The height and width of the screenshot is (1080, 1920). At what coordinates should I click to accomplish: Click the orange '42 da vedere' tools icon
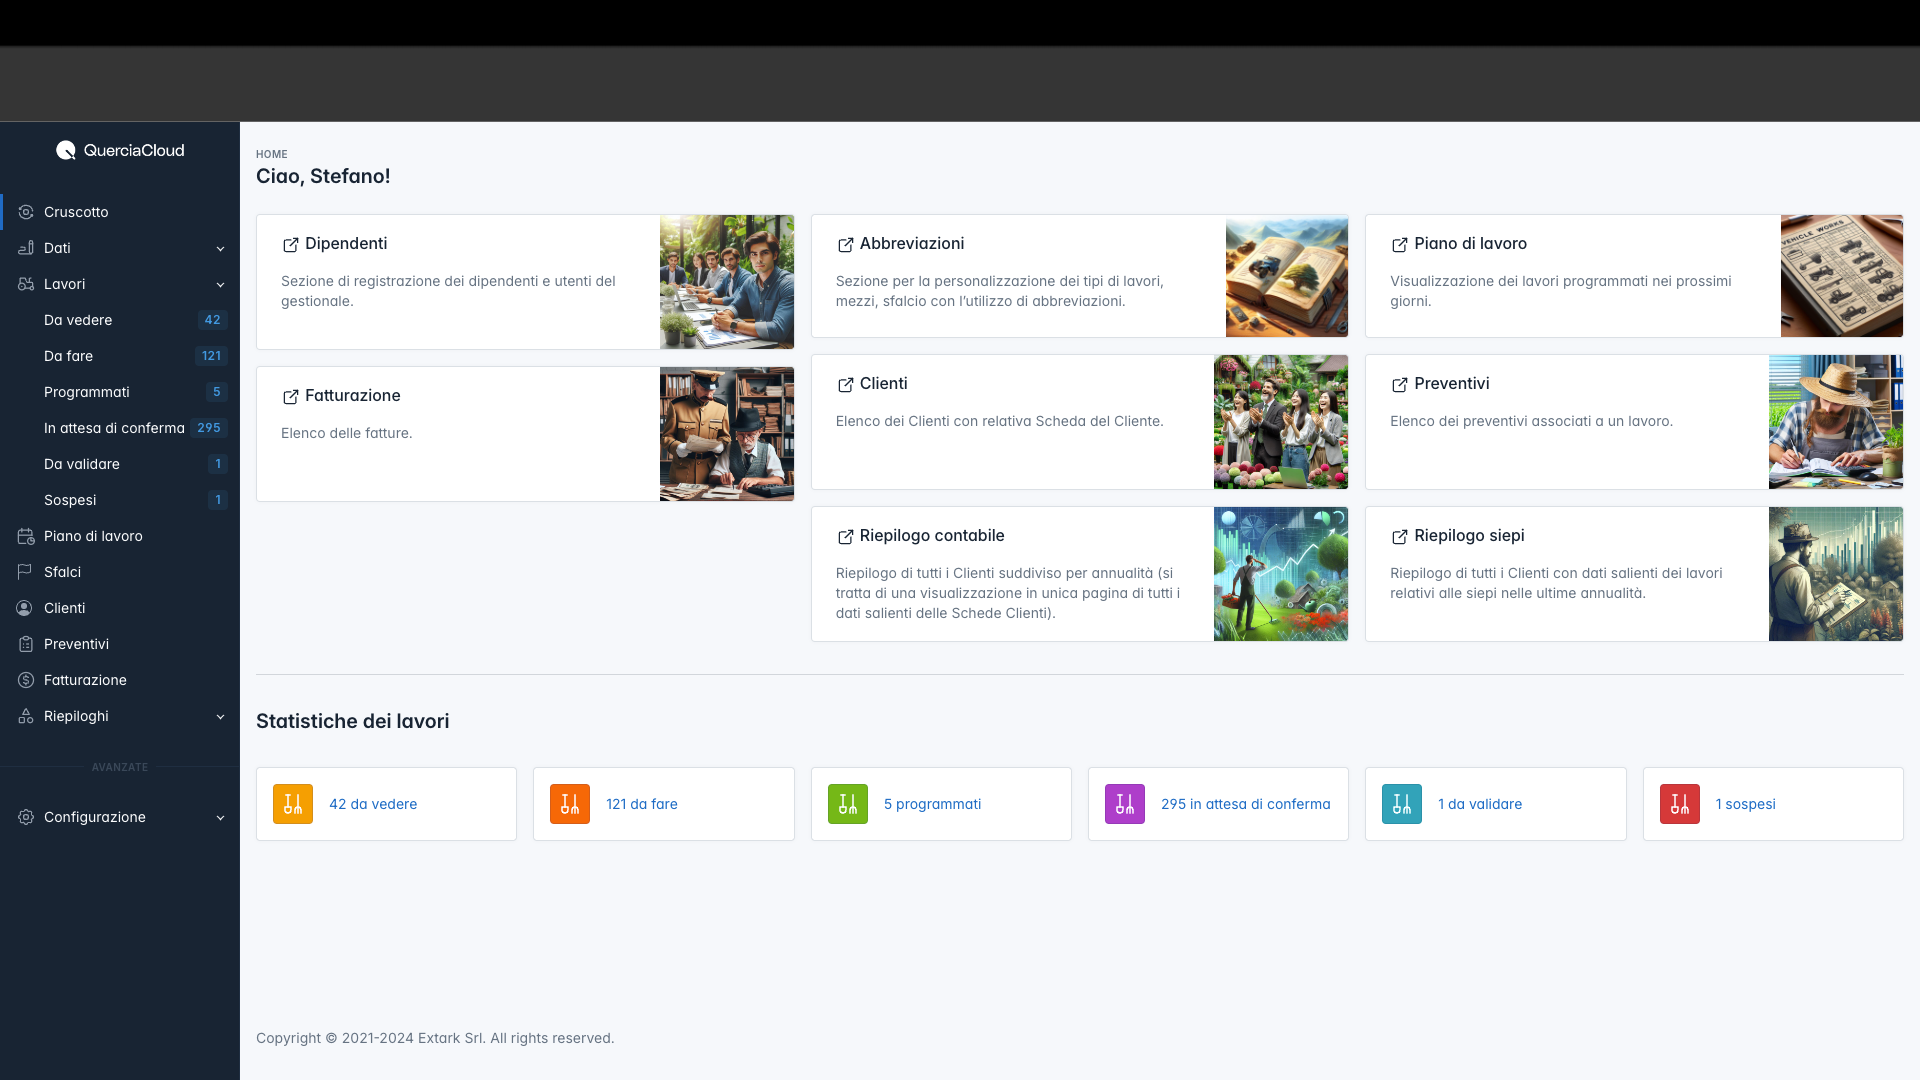click(293, 804)
